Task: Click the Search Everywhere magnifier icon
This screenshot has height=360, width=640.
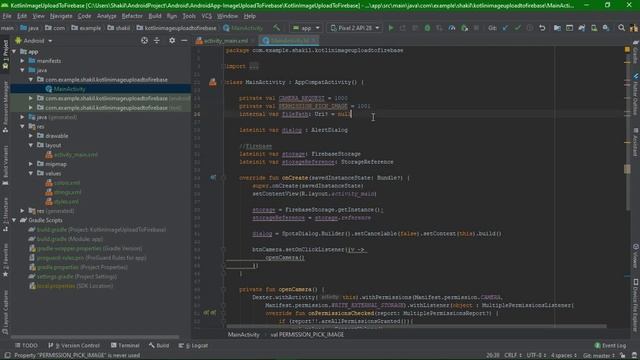Action: point(621,28)
